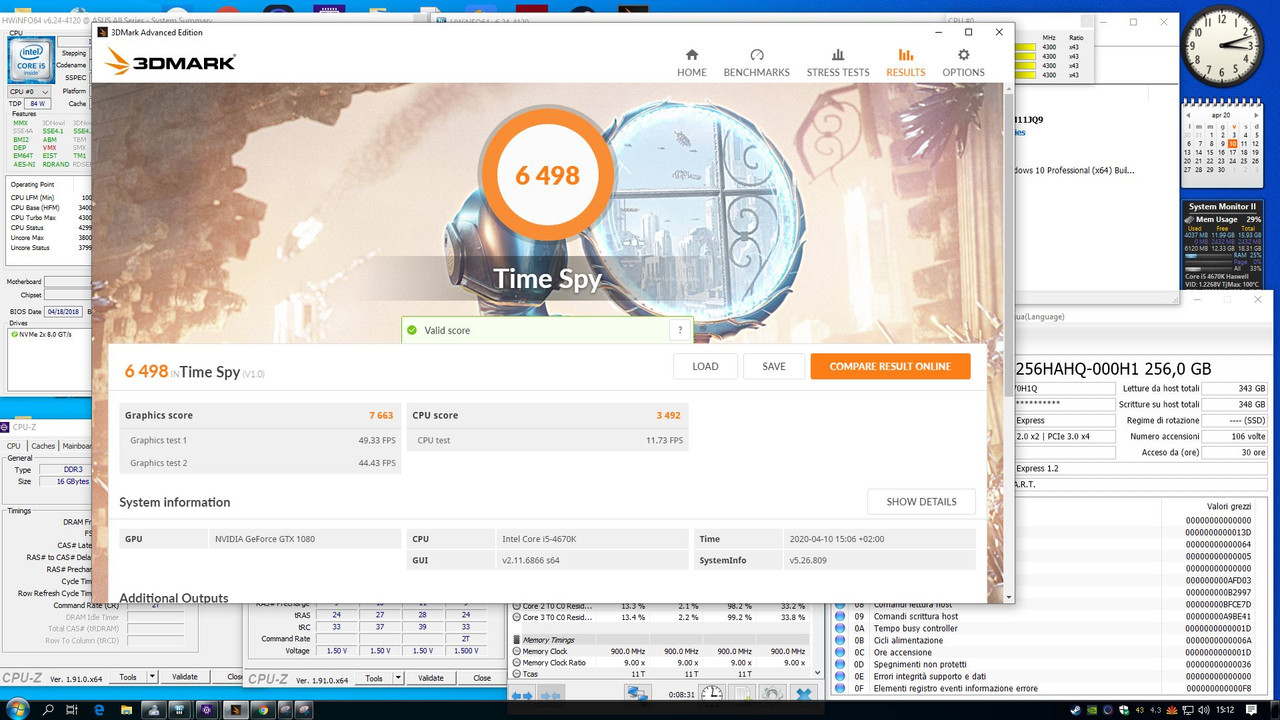Open 3DMark Options gear
Image resolution: width=1280 pixels, height=720 pixels.
[963, 63]
